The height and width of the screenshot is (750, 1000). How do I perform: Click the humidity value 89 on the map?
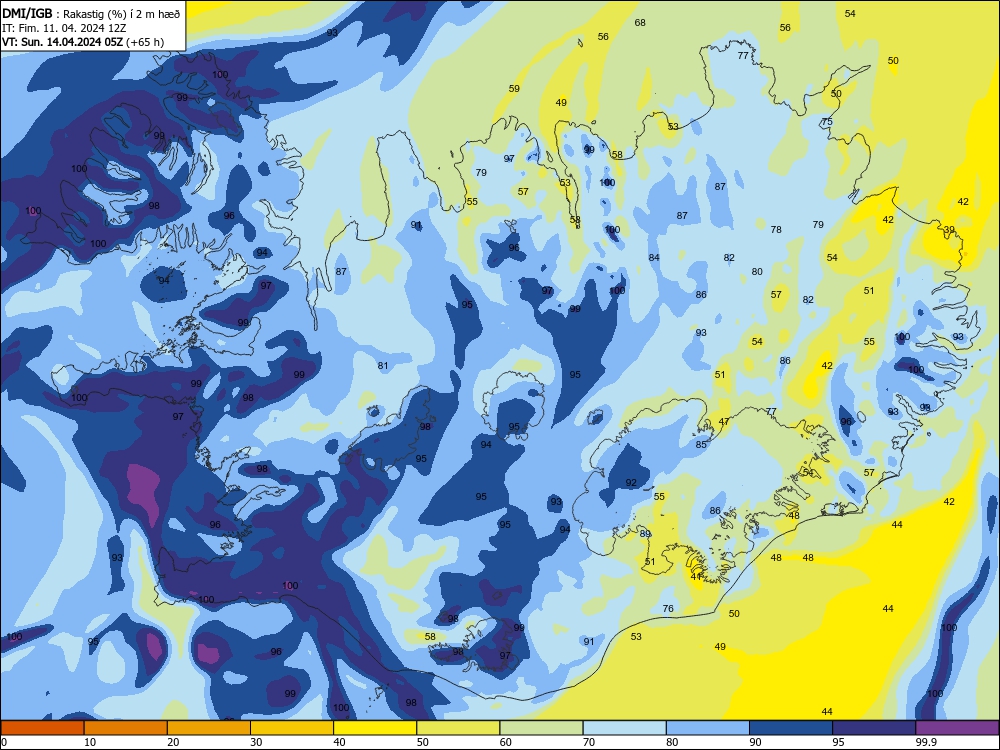[645, 534]
